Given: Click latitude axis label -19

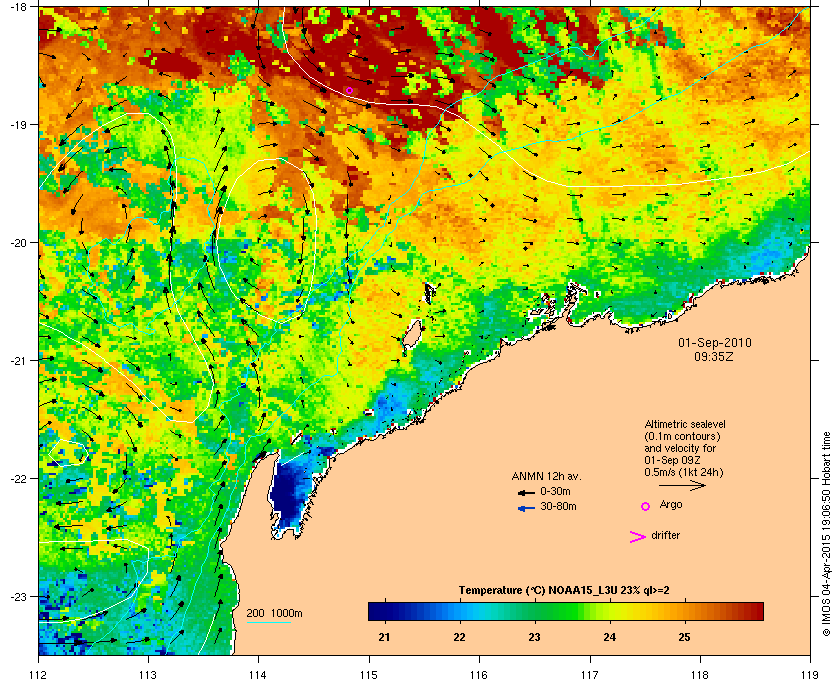Looking at the screenshot, I should 18,124.
